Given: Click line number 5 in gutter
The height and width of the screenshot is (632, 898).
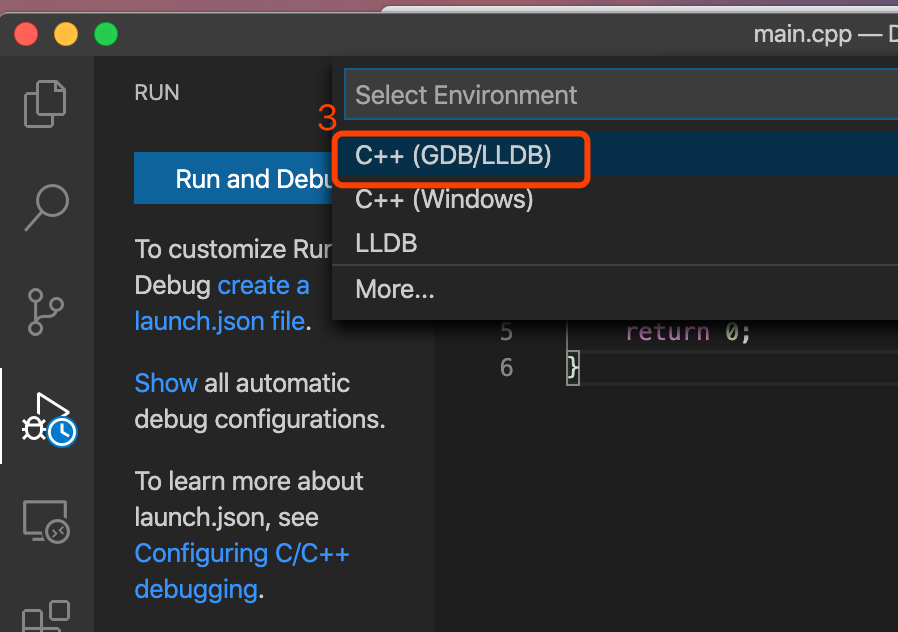Looking at the screenshot, I should [x=506, y=332].
